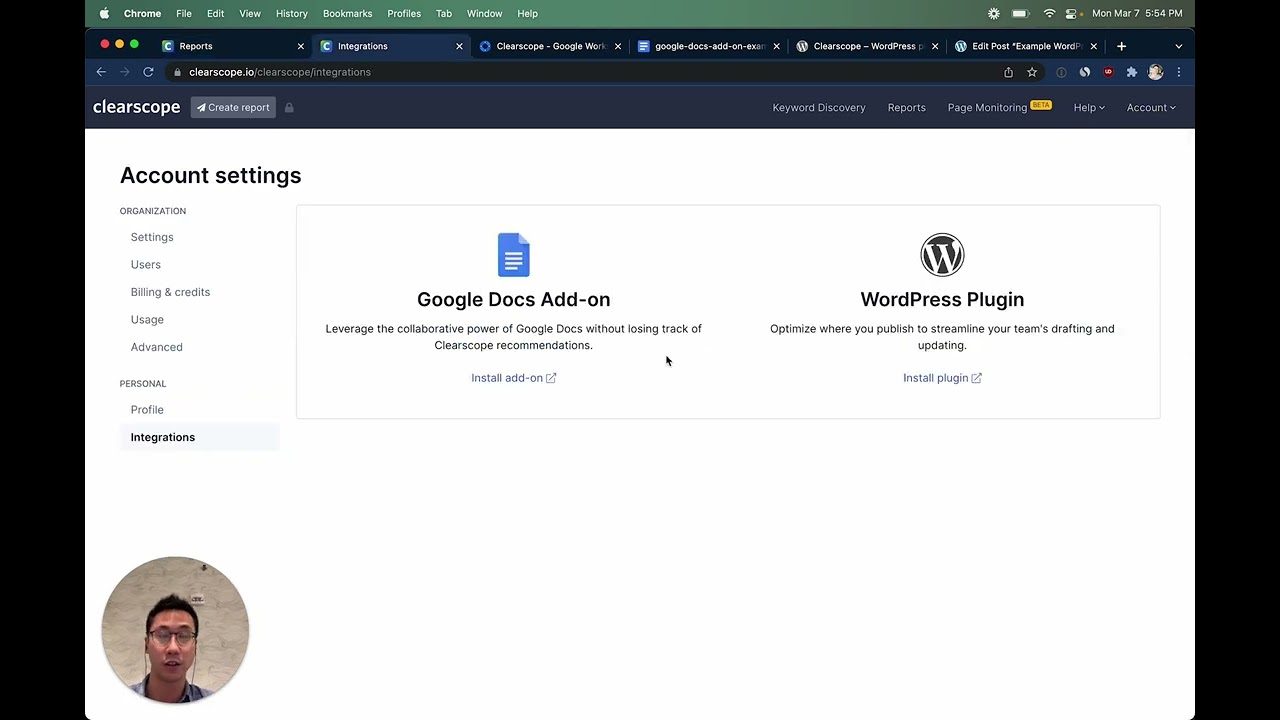
Task: Switch to the Reports tab
Action: [196, 46]
